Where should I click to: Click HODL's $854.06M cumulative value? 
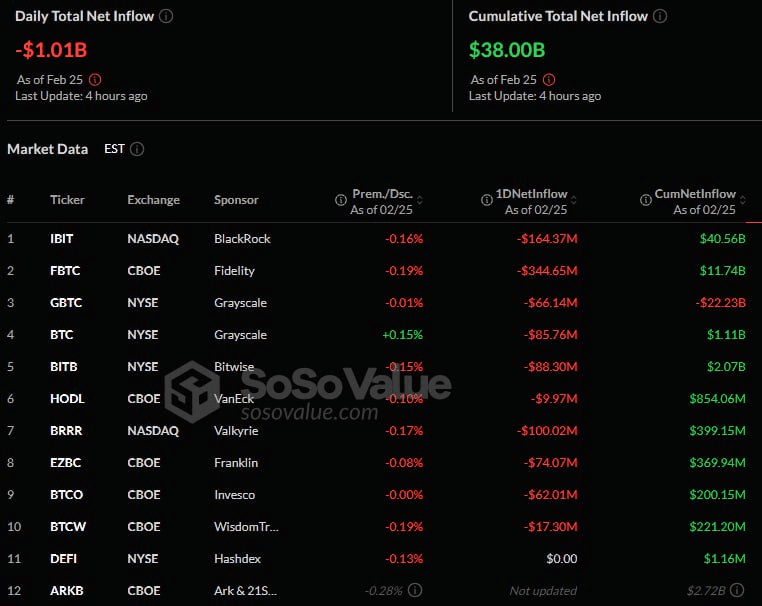click(717, 398)
